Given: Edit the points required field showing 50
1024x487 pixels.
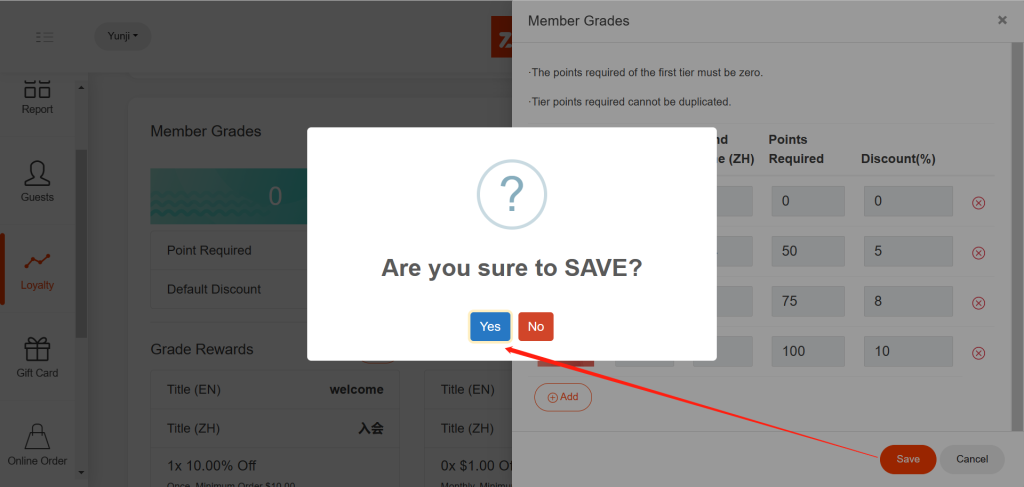Looking at the screenshot, I should coord(808,251).
